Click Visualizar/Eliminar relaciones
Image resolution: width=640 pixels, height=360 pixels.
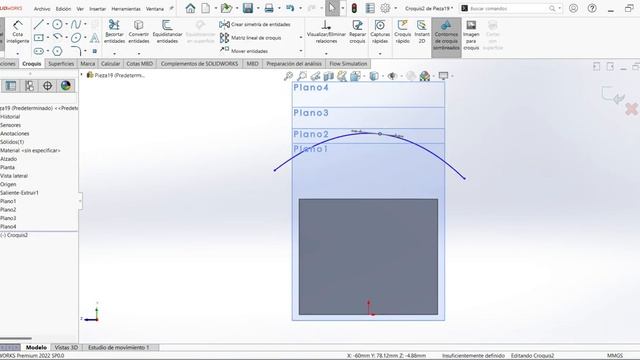pos(326,31)
